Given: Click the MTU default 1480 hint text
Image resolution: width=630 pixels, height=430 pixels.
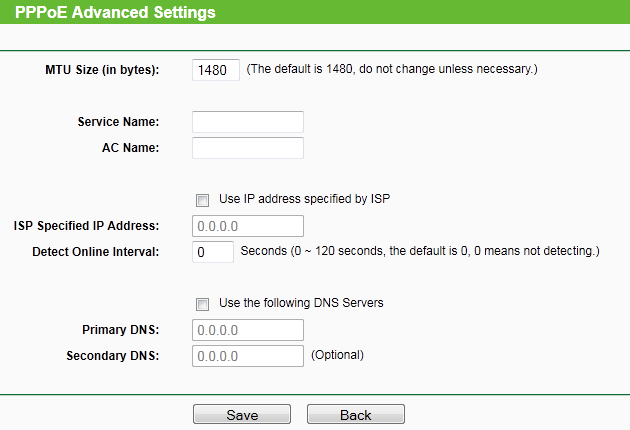Looking at the screenshot, I should point(392,70).
